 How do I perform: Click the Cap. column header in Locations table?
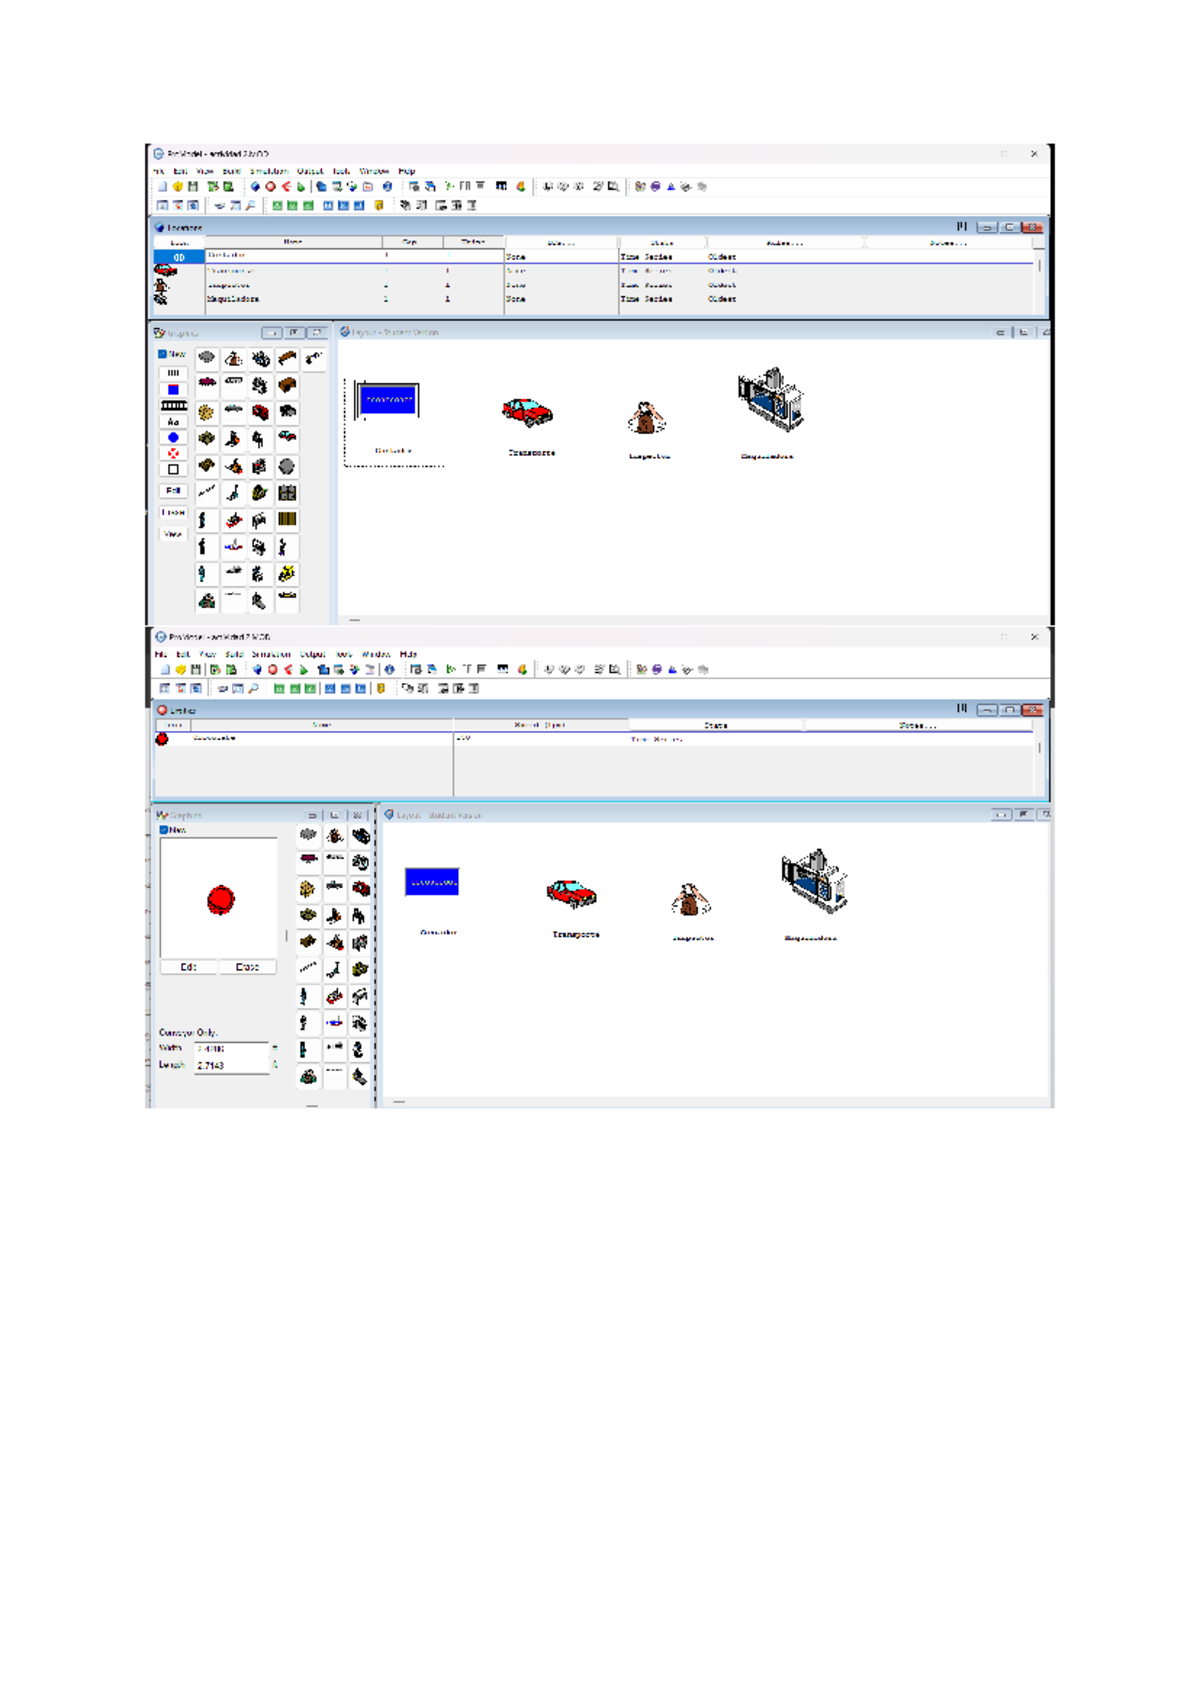pyautogui.click(x=412, y=242)
